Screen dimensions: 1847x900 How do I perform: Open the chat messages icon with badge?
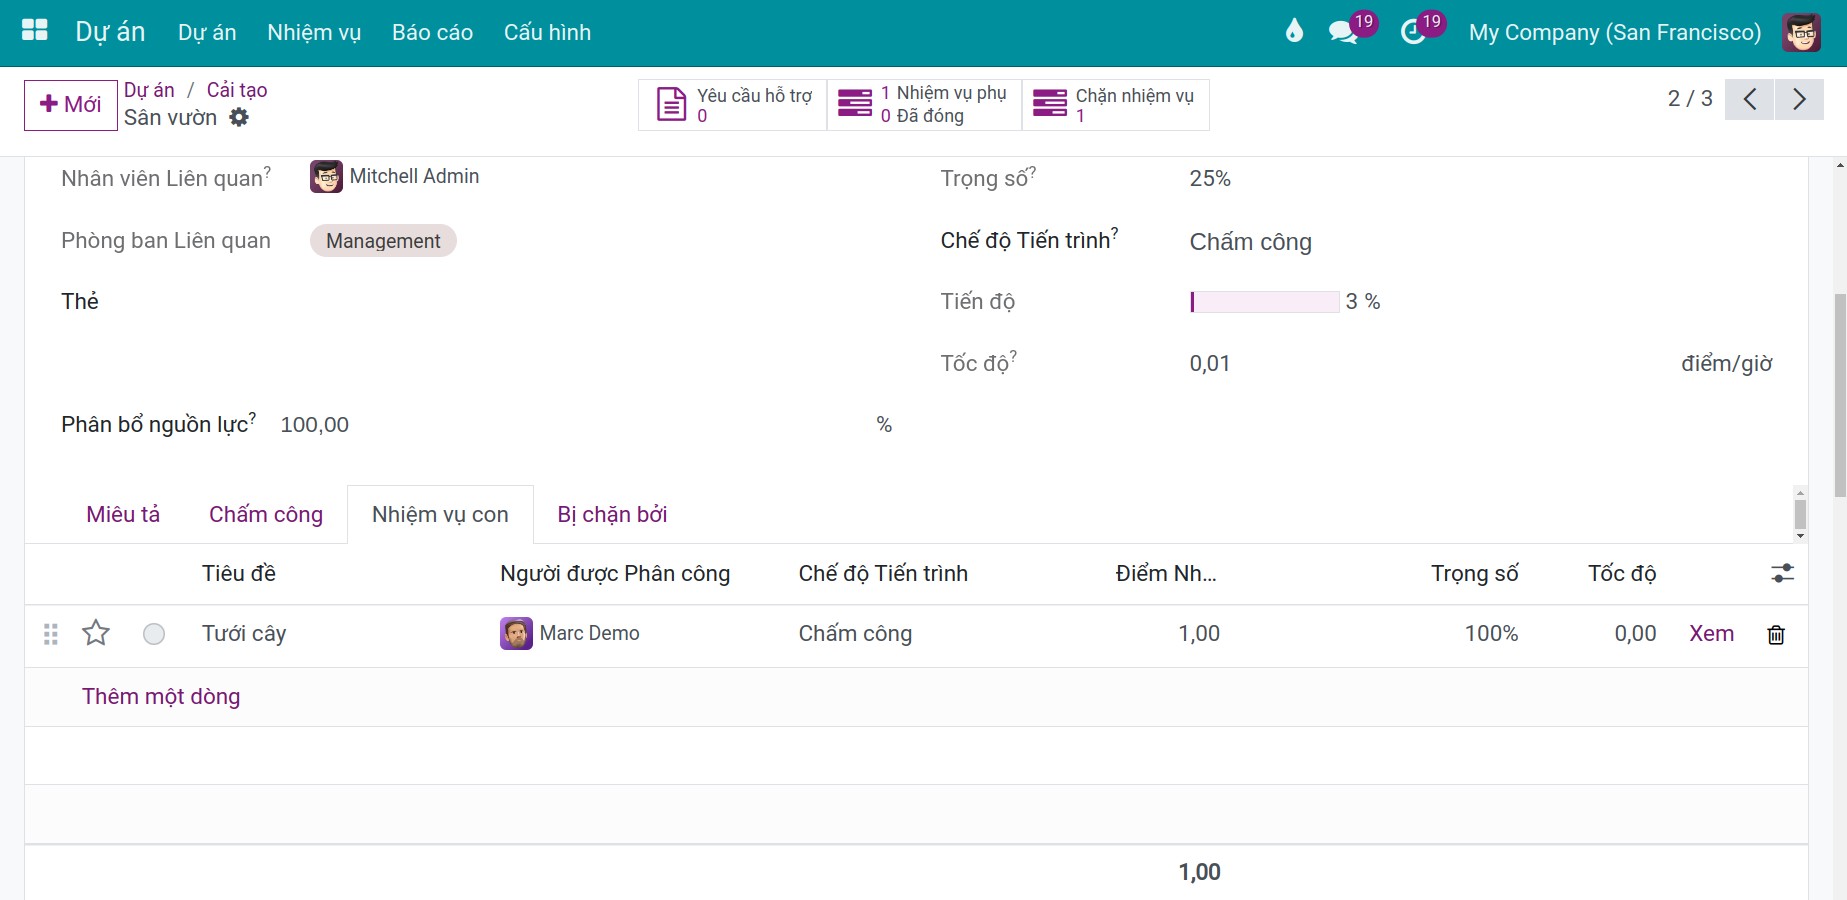coord(1343,32)
